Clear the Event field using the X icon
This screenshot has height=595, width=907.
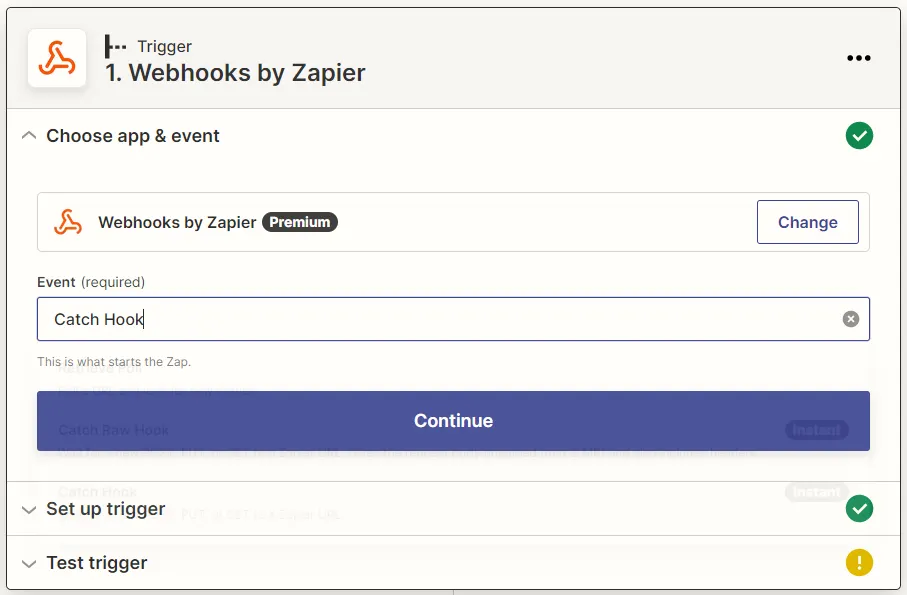pos(851,319)
